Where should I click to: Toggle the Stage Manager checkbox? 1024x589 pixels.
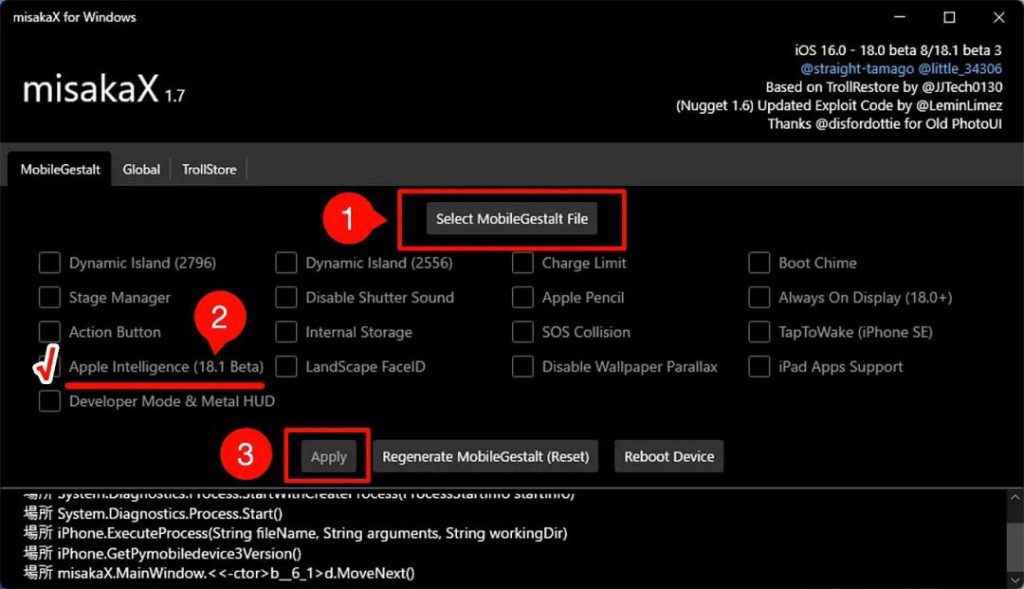(x=49, y=298)
